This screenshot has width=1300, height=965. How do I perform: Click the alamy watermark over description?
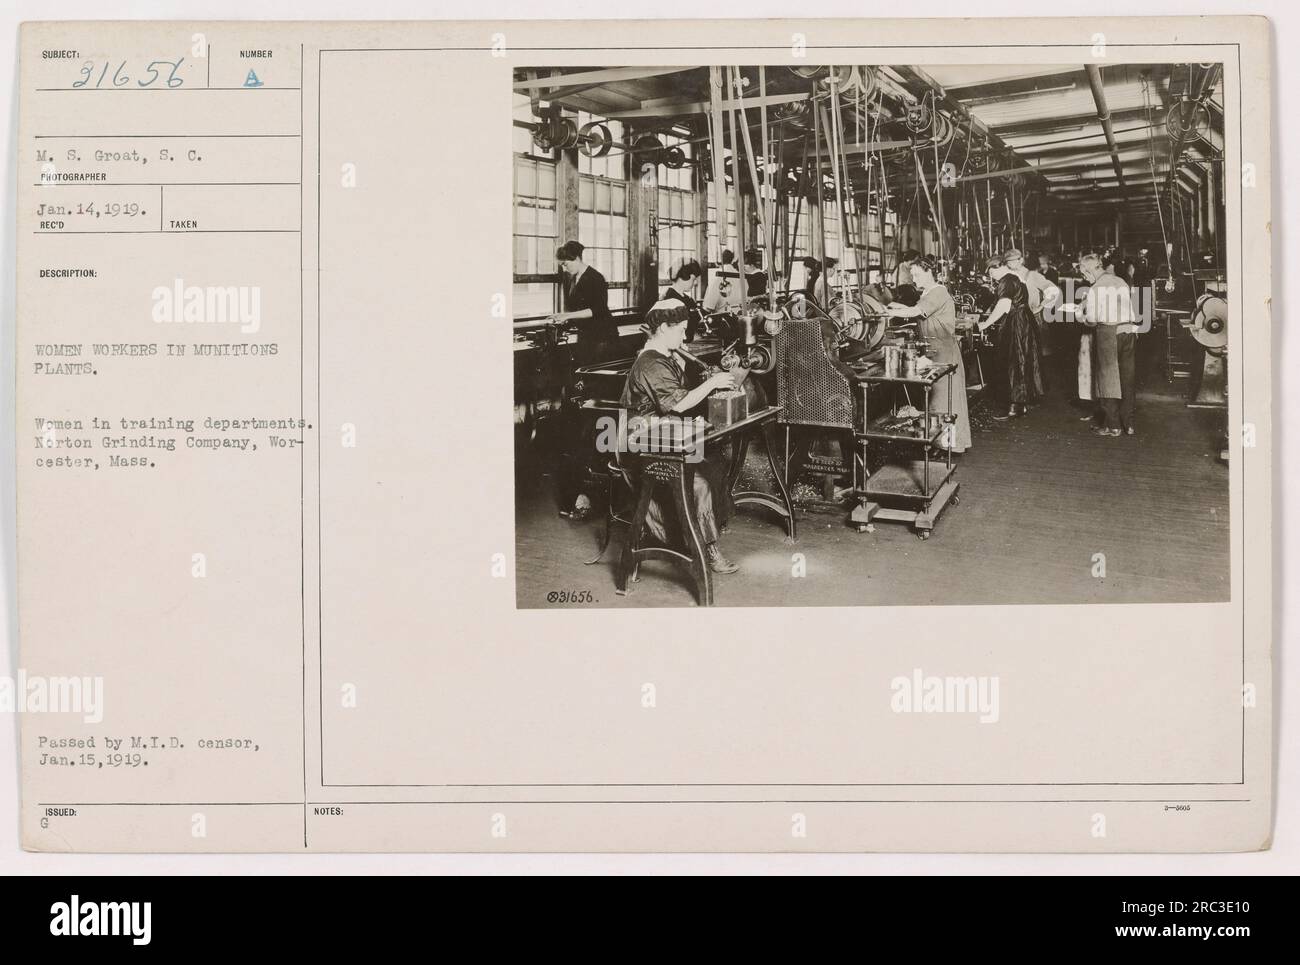(206, 305)
